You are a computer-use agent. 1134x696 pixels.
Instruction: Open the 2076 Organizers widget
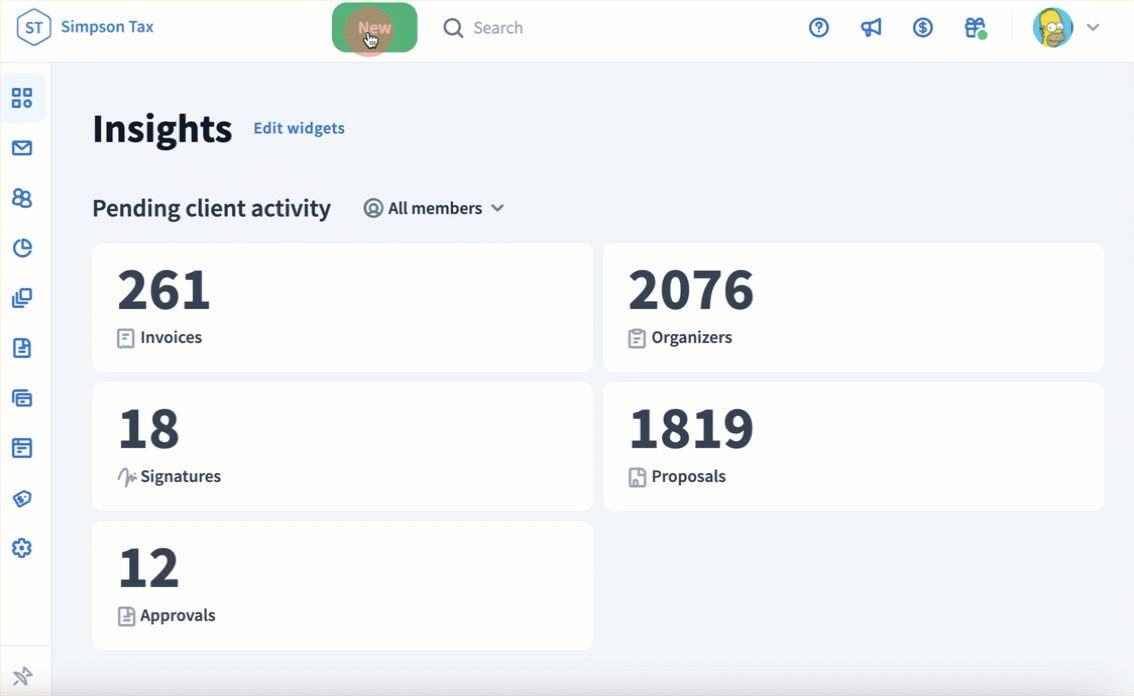pos(853,307)
